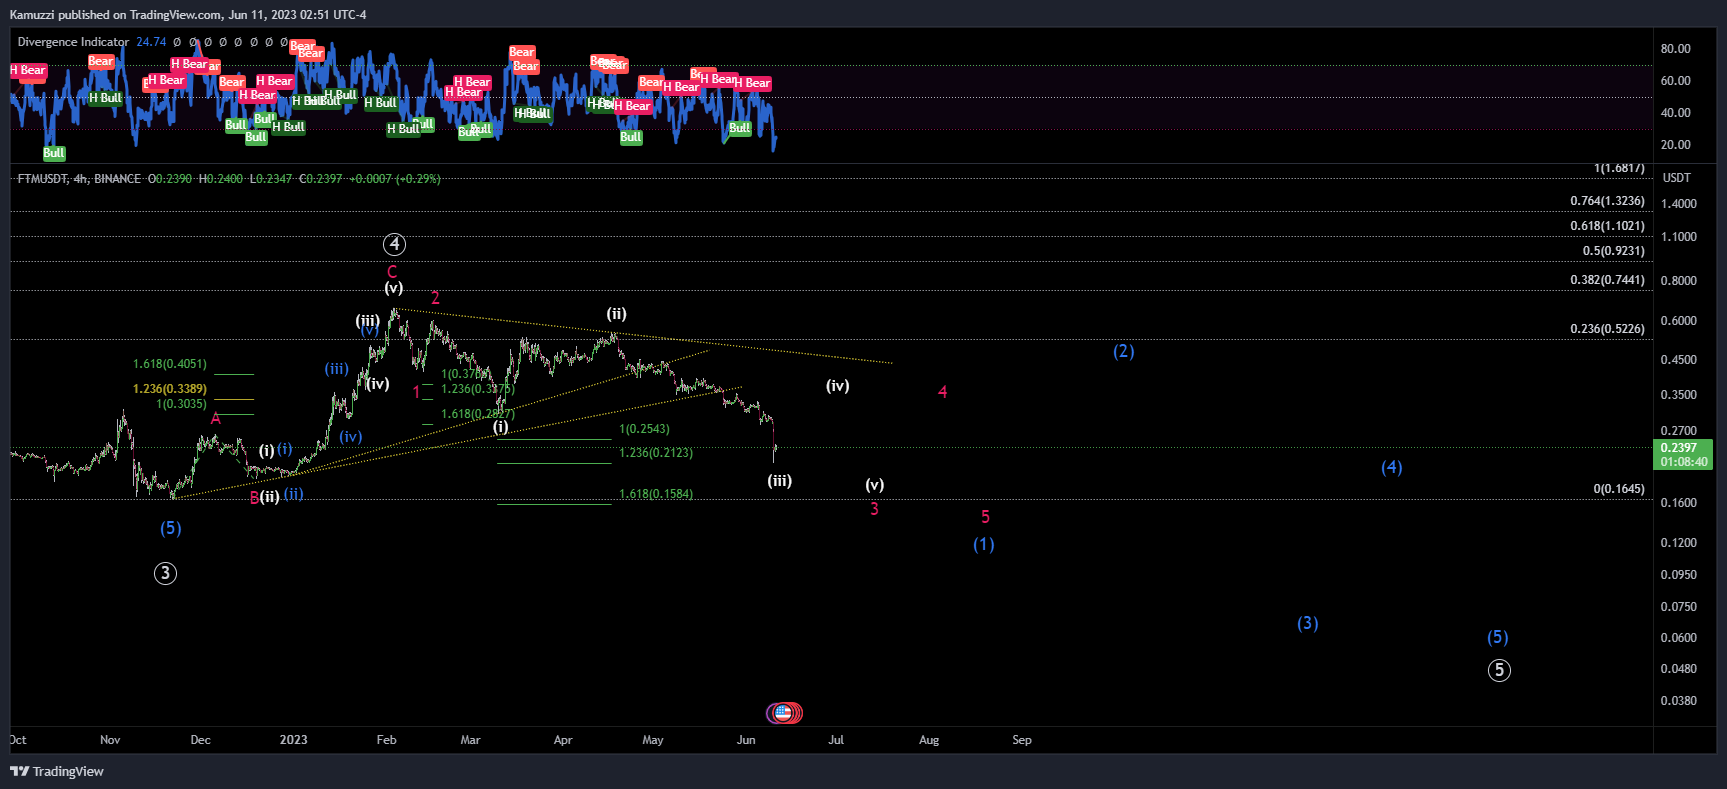The height and width of the screenshot is (789, 1727).
Task: Click the 1.4000 price axis value
Action: pyautogui.click(x=1678, y=204)
